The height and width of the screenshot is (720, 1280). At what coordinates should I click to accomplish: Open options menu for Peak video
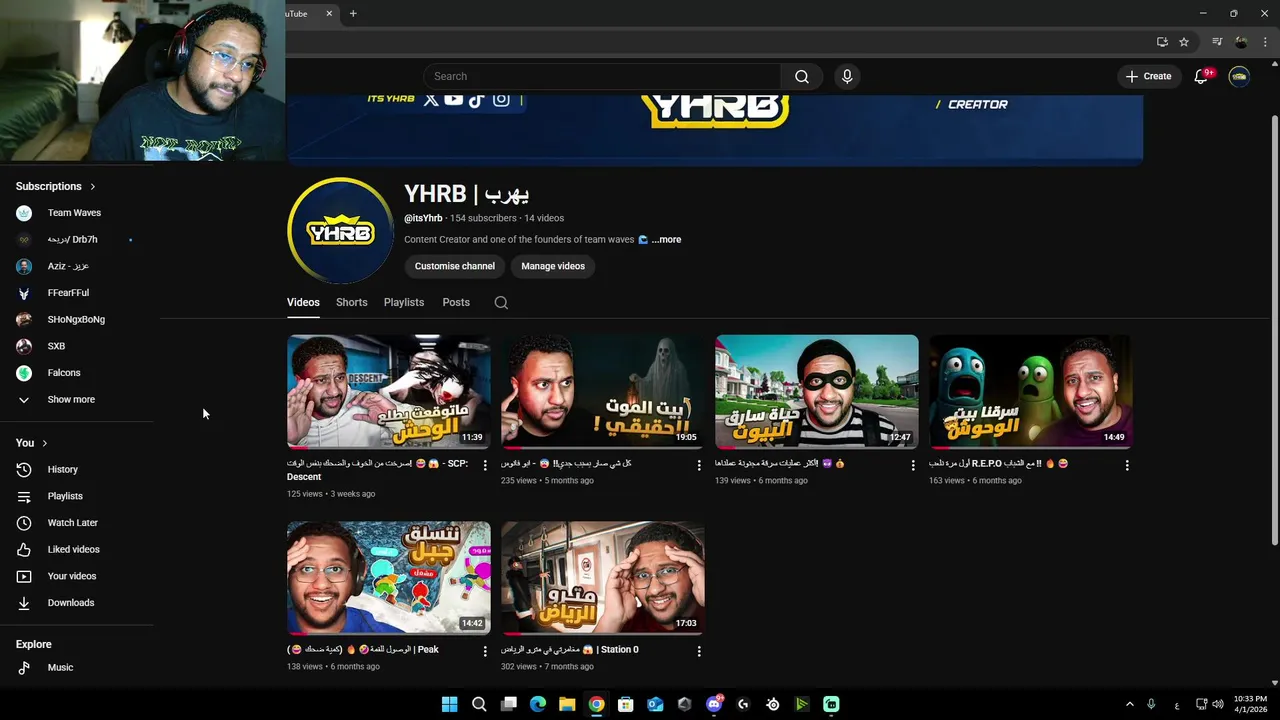click(x=485, y=651)
